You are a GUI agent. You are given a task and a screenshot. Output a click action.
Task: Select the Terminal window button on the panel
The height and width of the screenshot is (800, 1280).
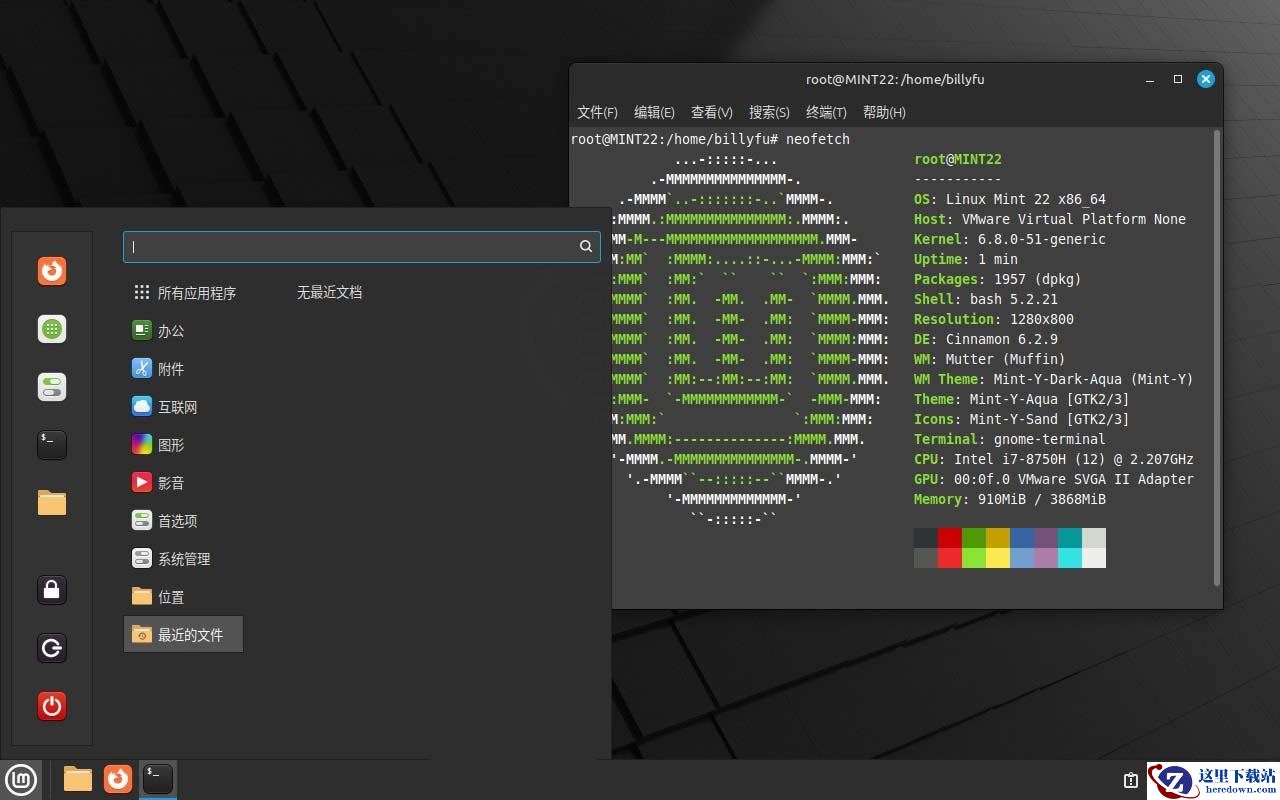click(x=158, y=779)
